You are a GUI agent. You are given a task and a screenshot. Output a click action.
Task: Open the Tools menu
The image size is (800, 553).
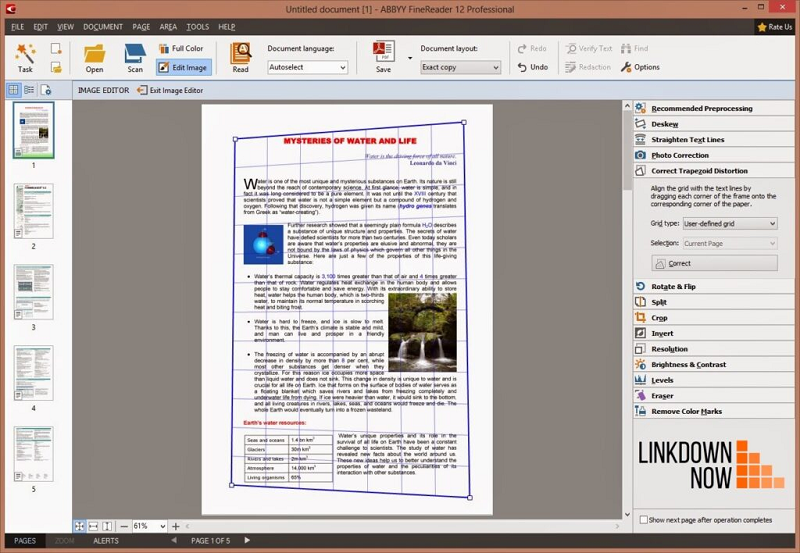(197, 27)
